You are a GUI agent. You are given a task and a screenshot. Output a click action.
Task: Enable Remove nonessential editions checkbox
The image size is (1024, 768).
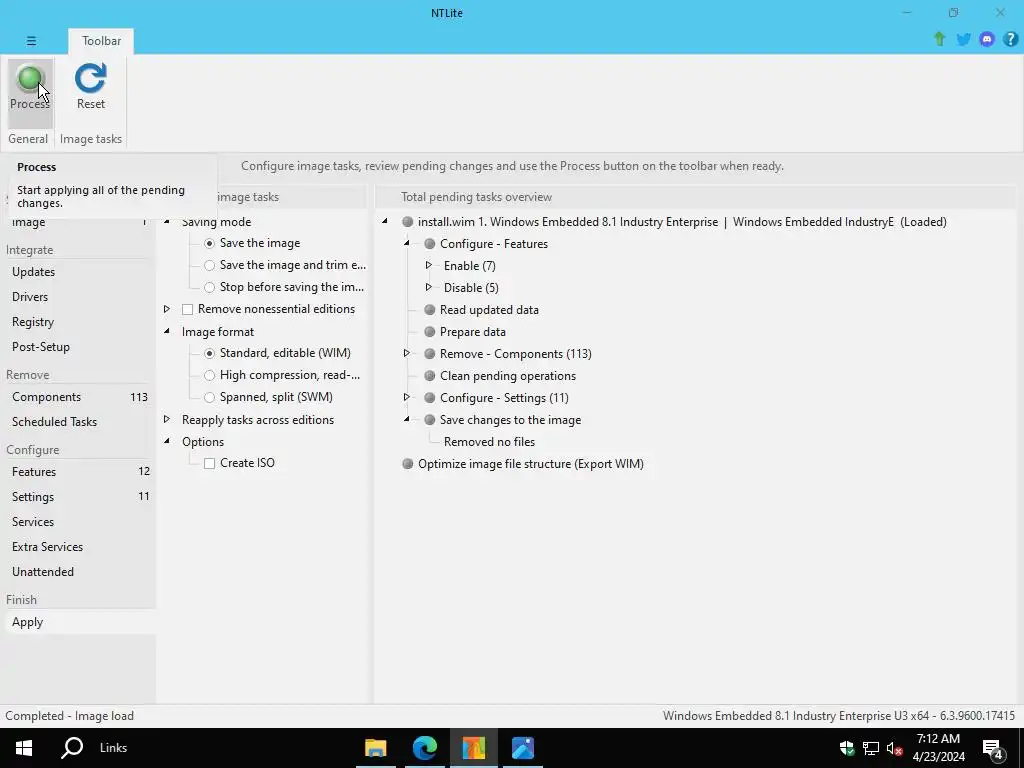[x=187, y=310]
